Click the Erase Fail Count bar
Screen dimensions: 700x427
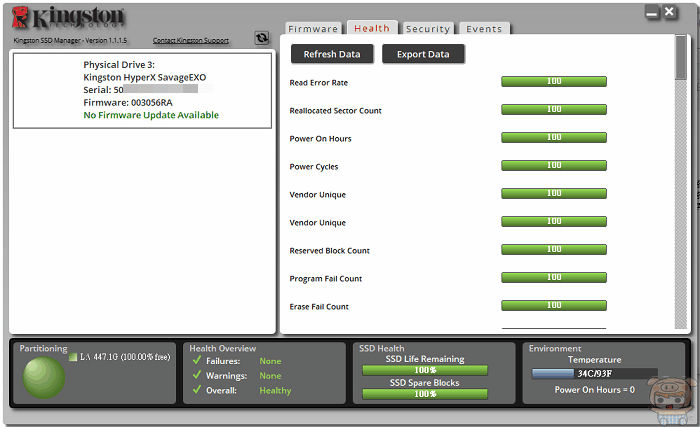[x=554, y=306]
